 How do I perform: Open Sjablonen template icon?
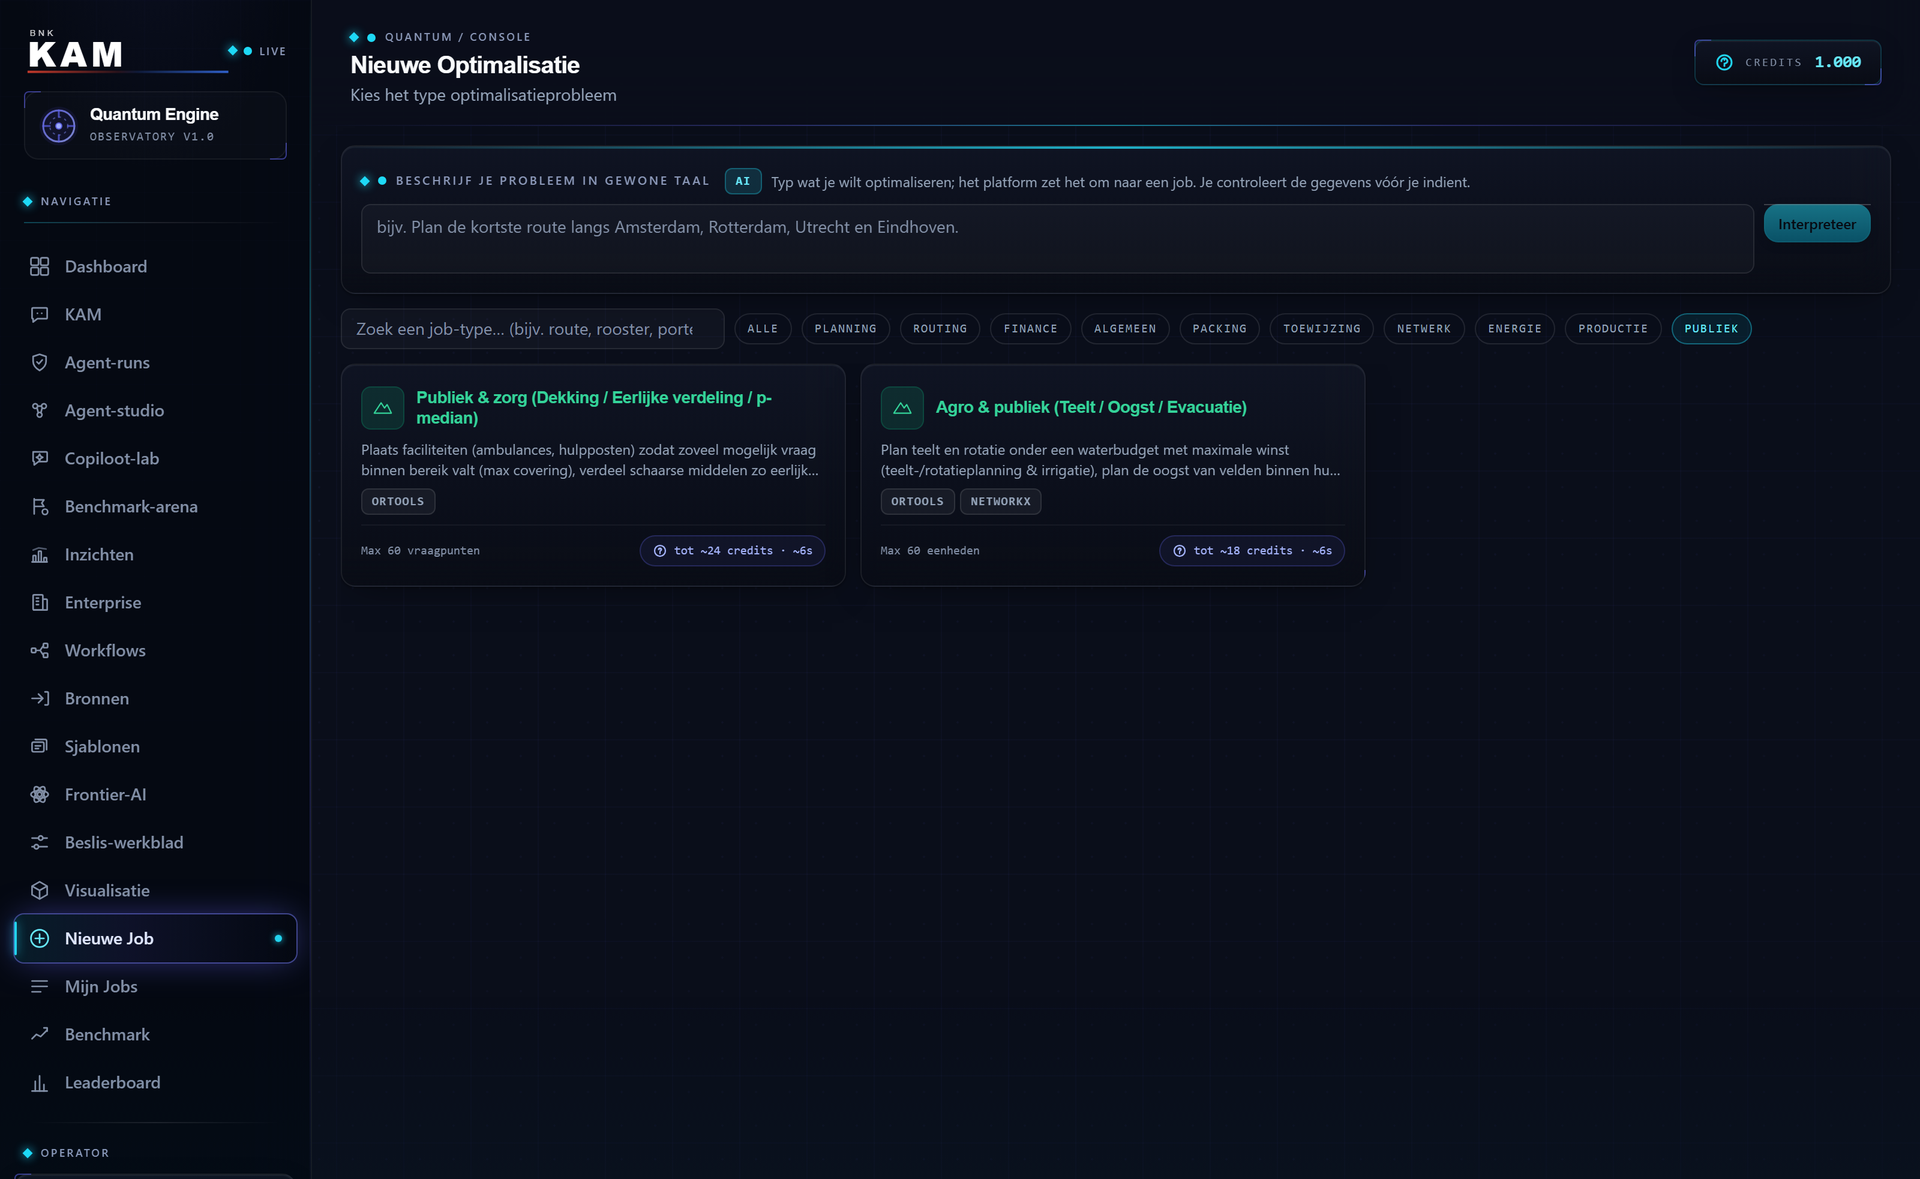(39, 746)
